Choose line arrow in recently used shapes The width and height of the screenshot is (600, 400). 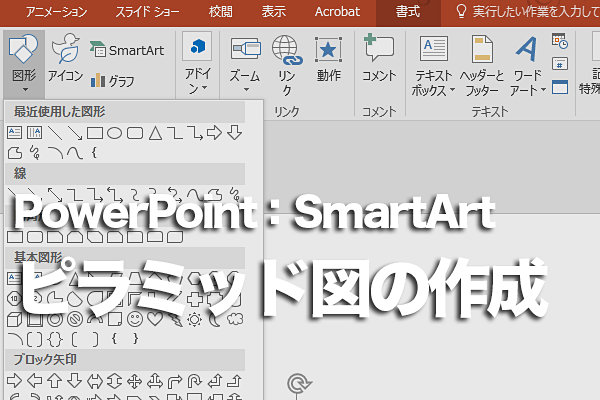[x=75, y=133]
